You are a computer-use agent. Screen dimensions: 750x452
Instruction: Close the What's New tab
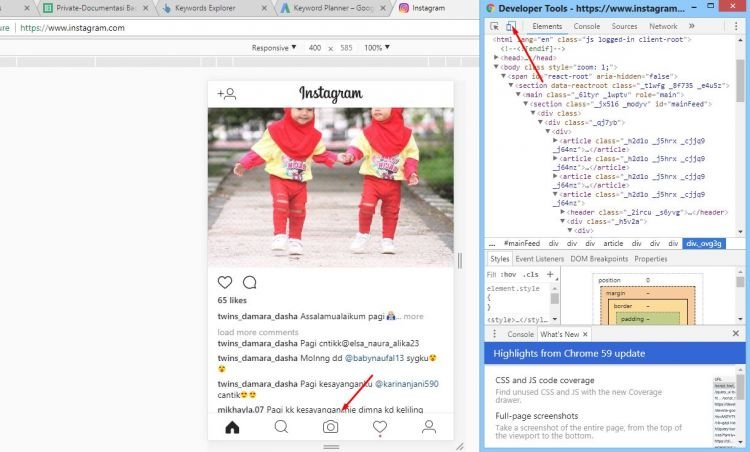pos(585,334)
